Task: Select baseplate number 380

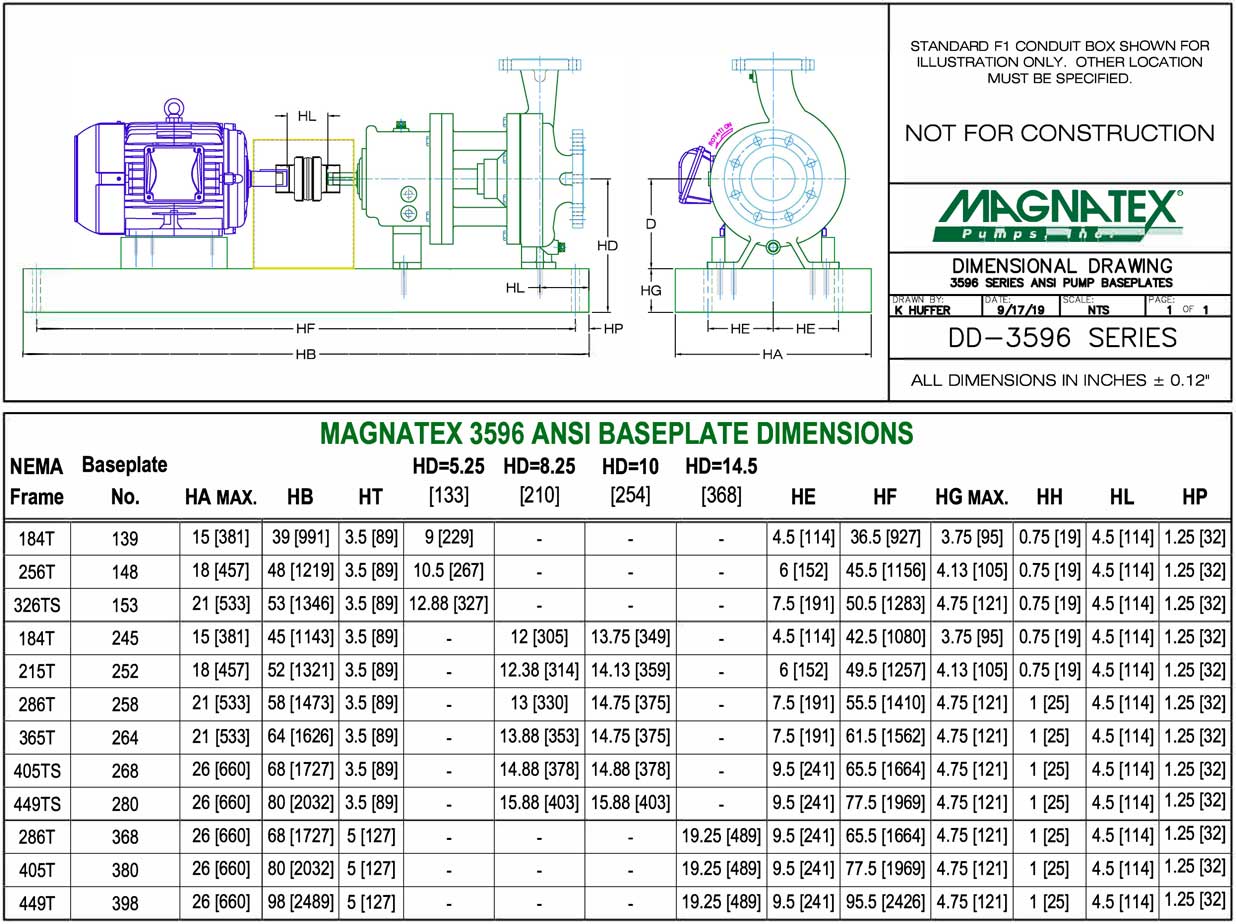Action: (125, 870)
